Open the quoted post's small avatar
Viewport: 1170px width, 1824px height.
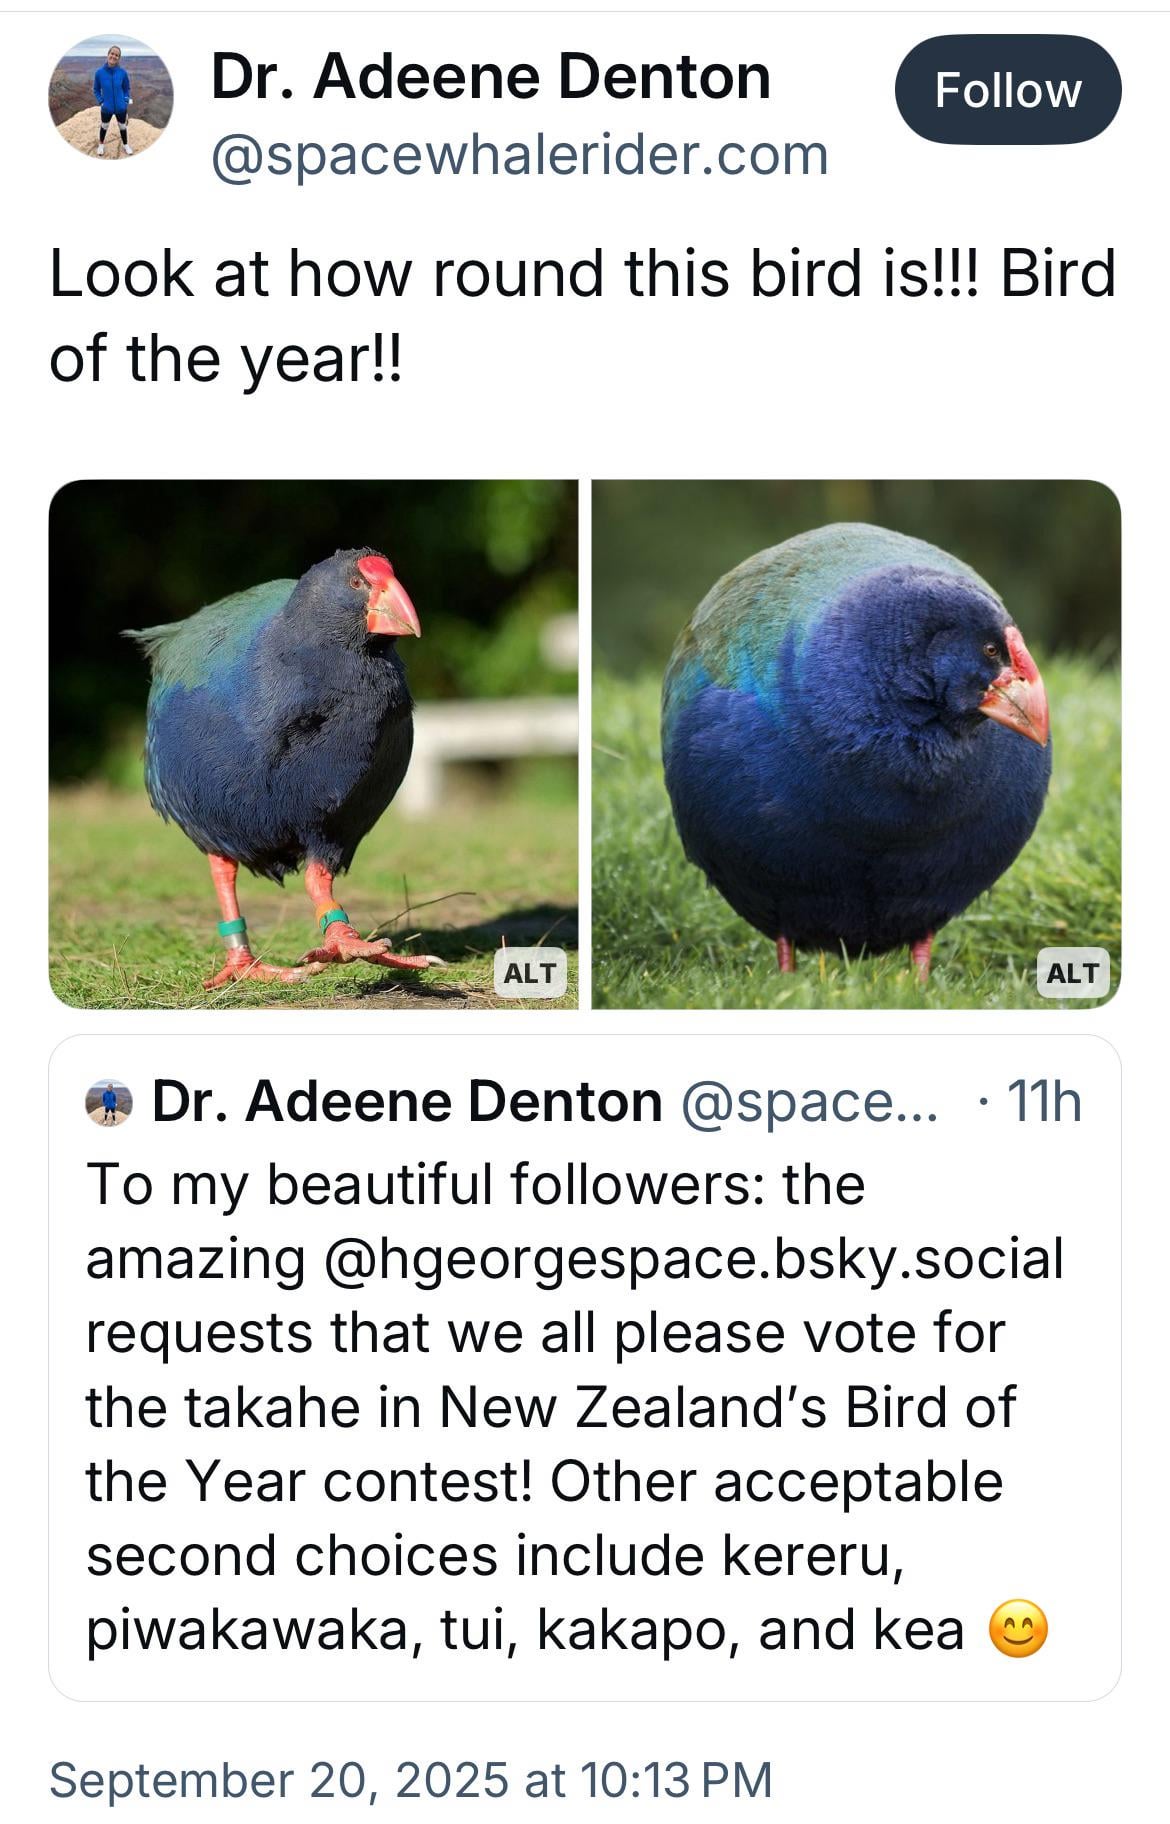[x=109, y=1102]
